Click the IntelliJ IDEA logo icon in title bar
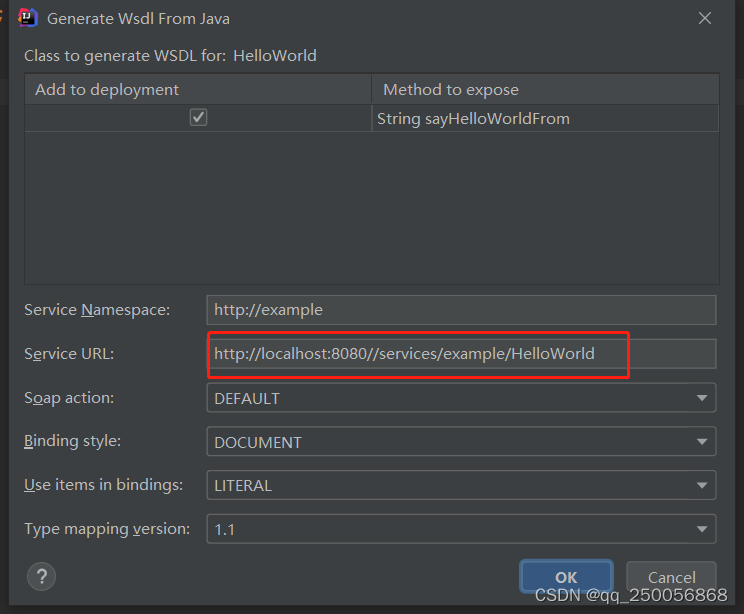The image size is (744, 614). pos(28,18)
